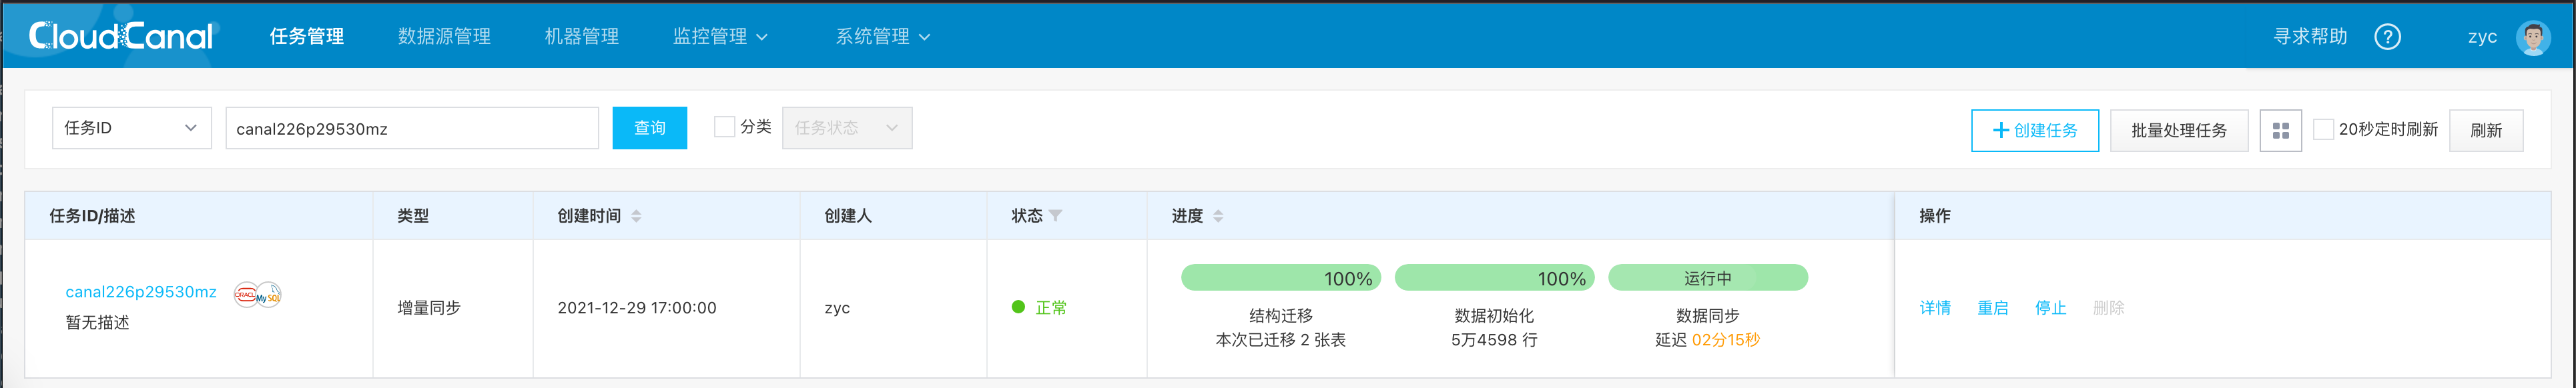Toggle the 20秒定时刷新 checkbox
The height and width of the screenshot is (388, 2576).
(x=2324, y=129)
